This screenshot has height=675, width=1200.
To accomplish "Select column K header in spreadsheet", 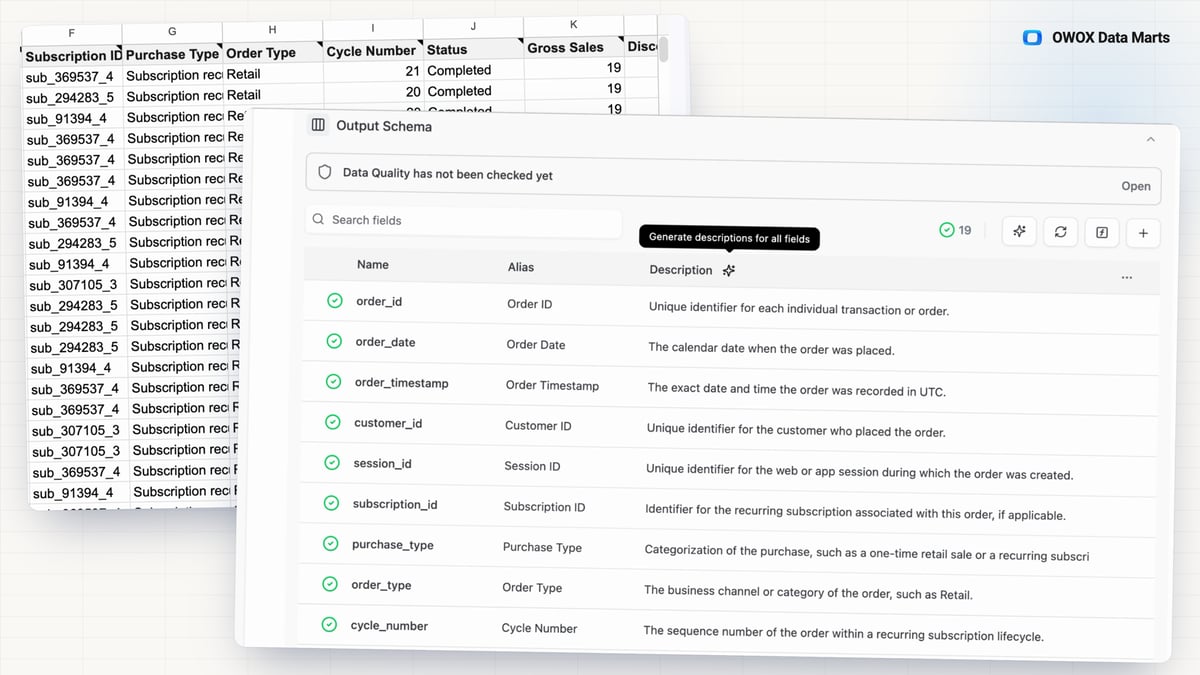I will tap(573, 23).
